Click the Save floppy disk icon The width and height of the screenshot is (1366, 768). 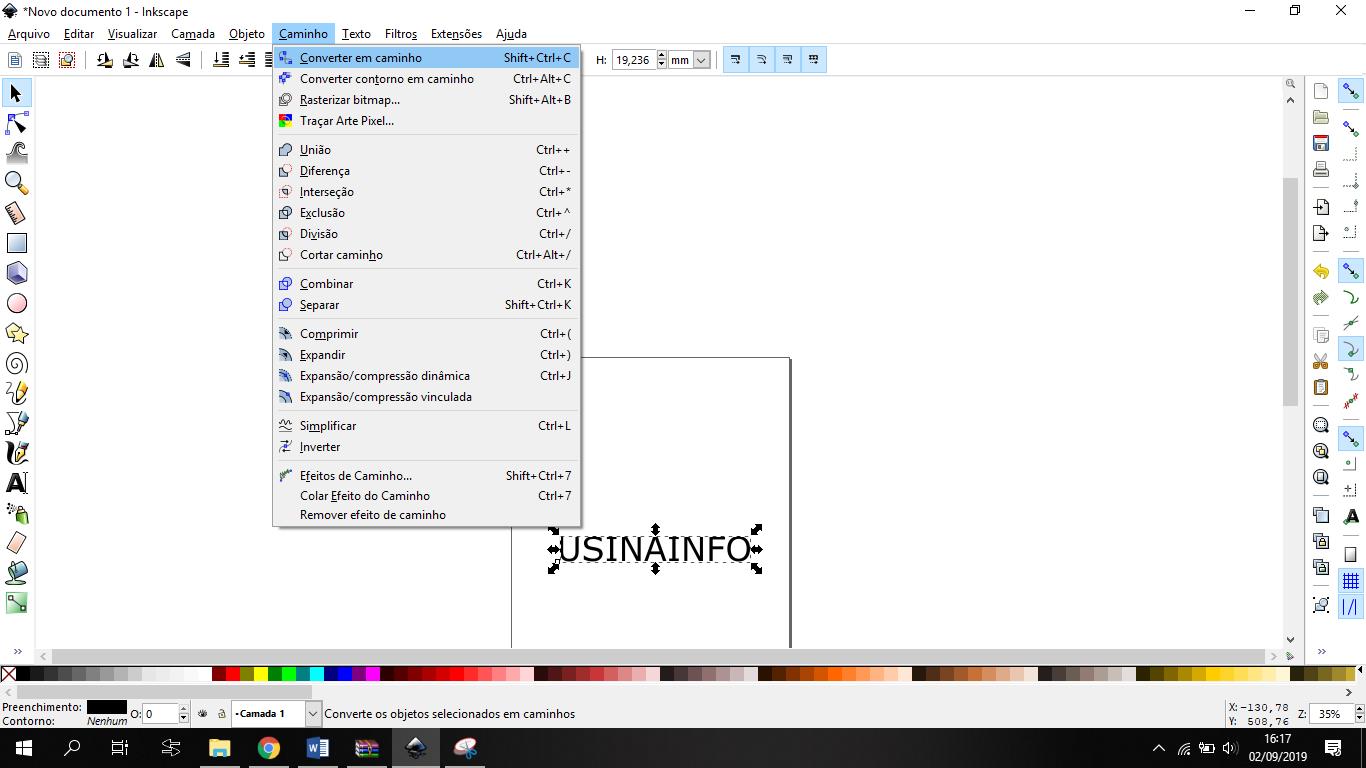pos(1321,143)
